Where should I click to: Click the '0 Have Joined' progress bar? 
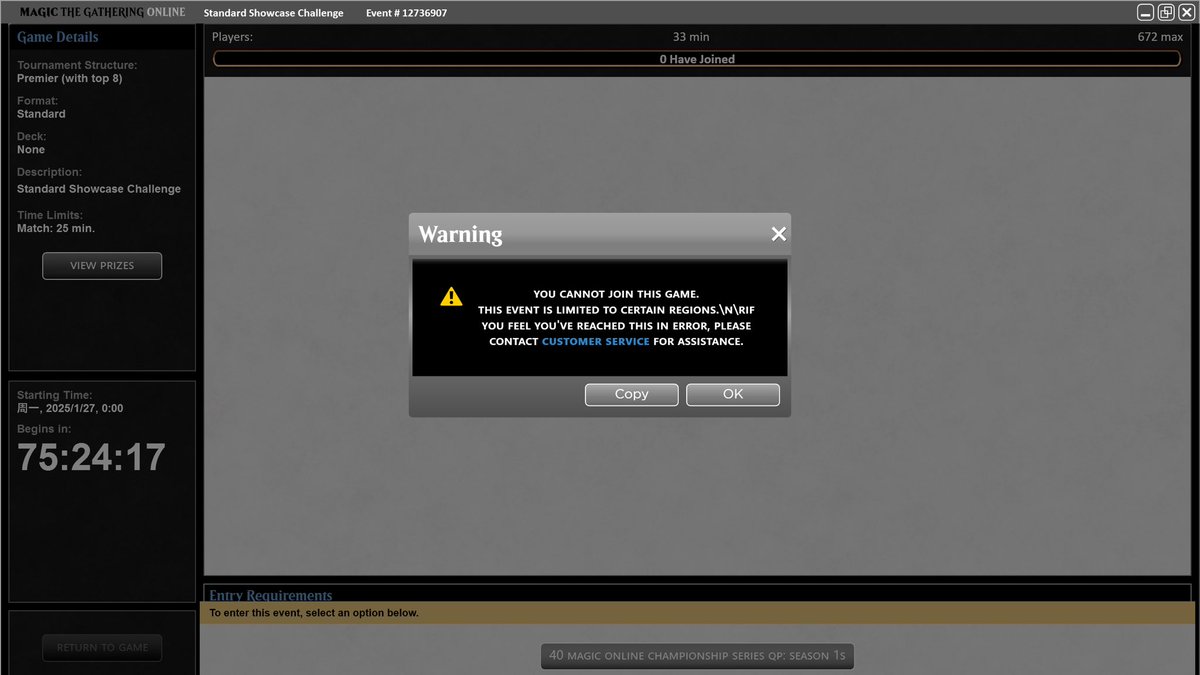pyautogui.click(x=697, y=59)
